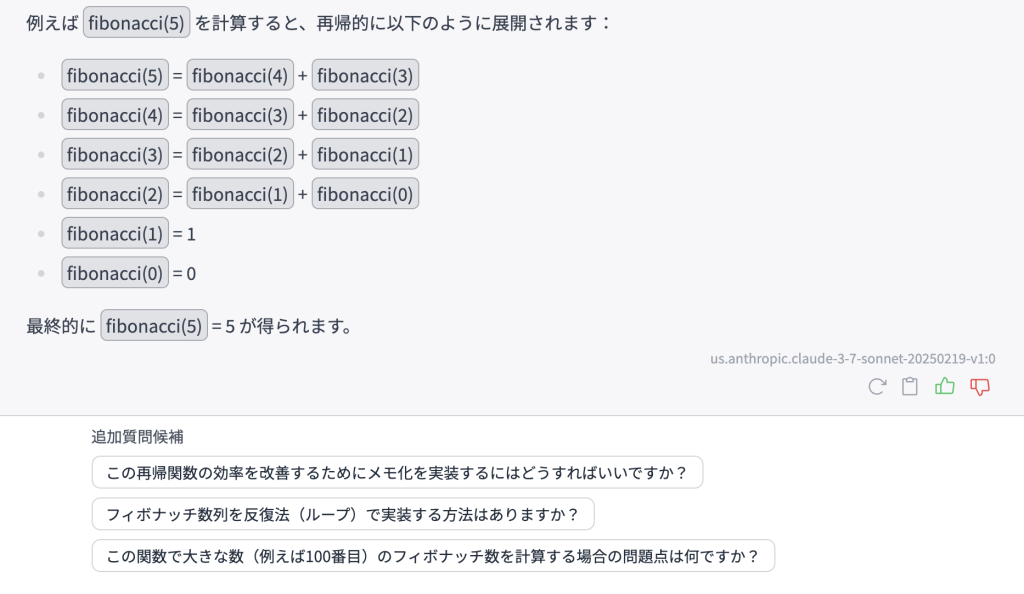
Task: Select the fibonacci(3) chip in the third bullet
Action: coord(114,154)
